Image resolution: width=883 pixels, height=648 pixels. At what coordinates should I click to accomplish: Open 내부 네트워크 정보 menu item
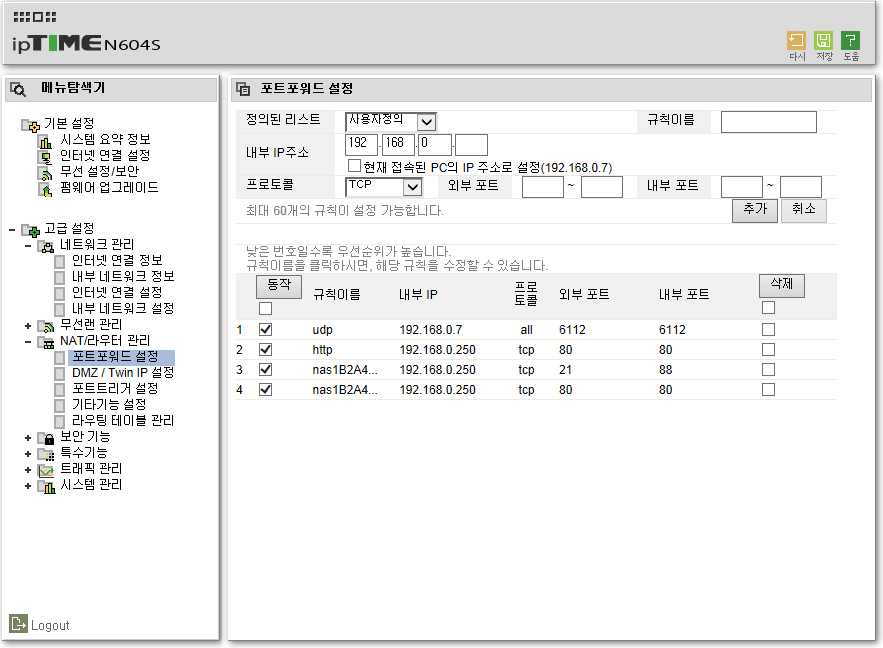coord(123,277)
